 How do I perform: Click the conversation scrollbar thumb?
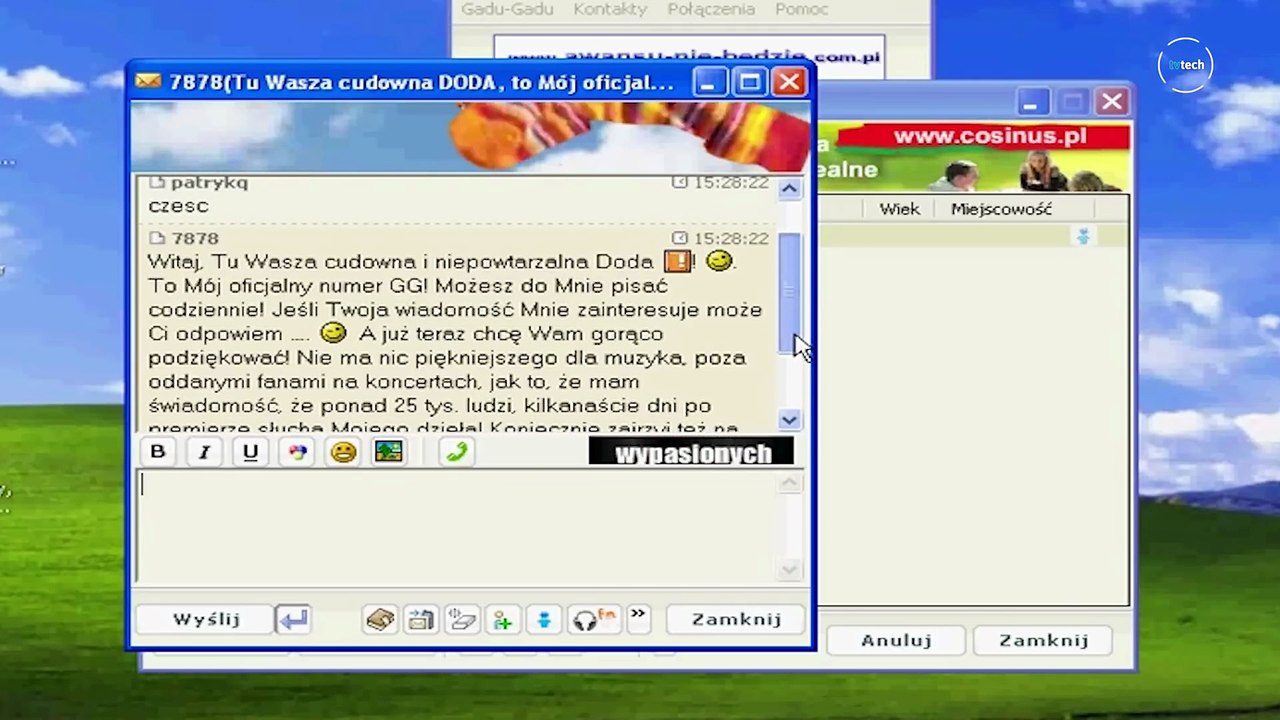tap(789, 292)
